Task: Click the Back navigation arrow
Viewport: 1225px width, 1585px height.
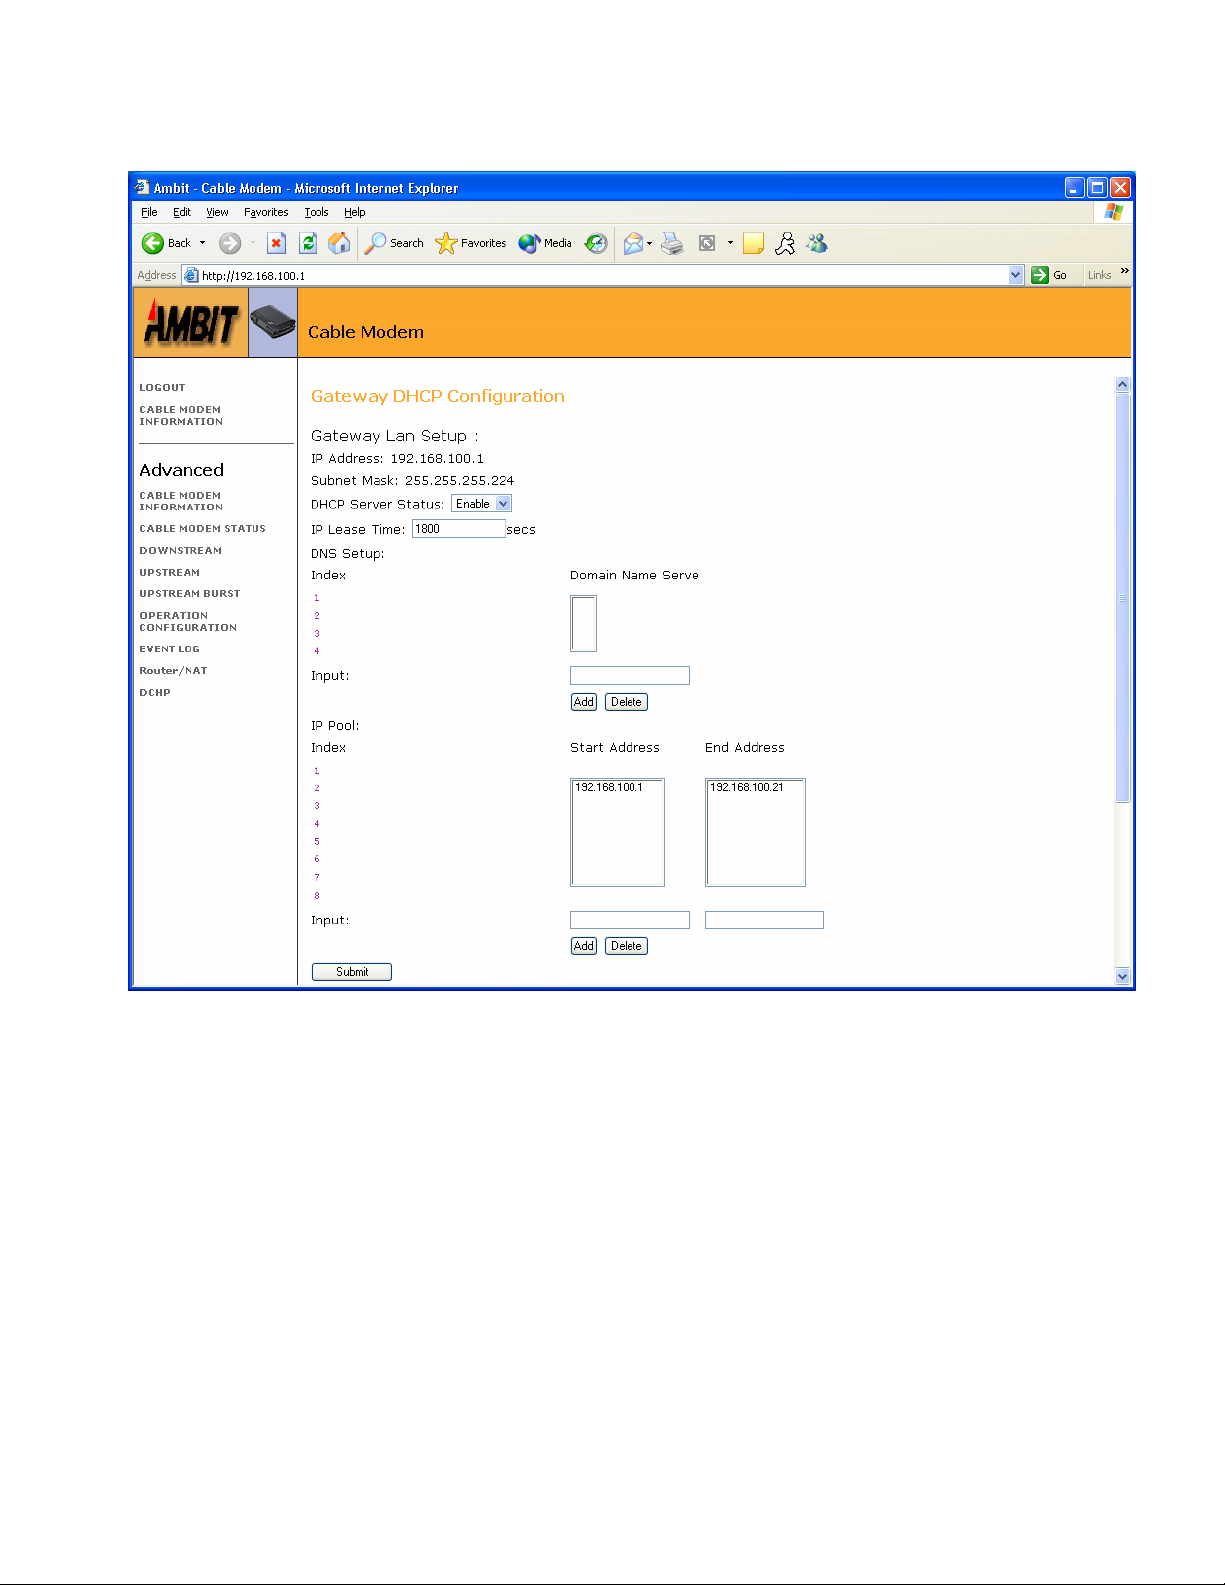Action: (x=153, y=243)
